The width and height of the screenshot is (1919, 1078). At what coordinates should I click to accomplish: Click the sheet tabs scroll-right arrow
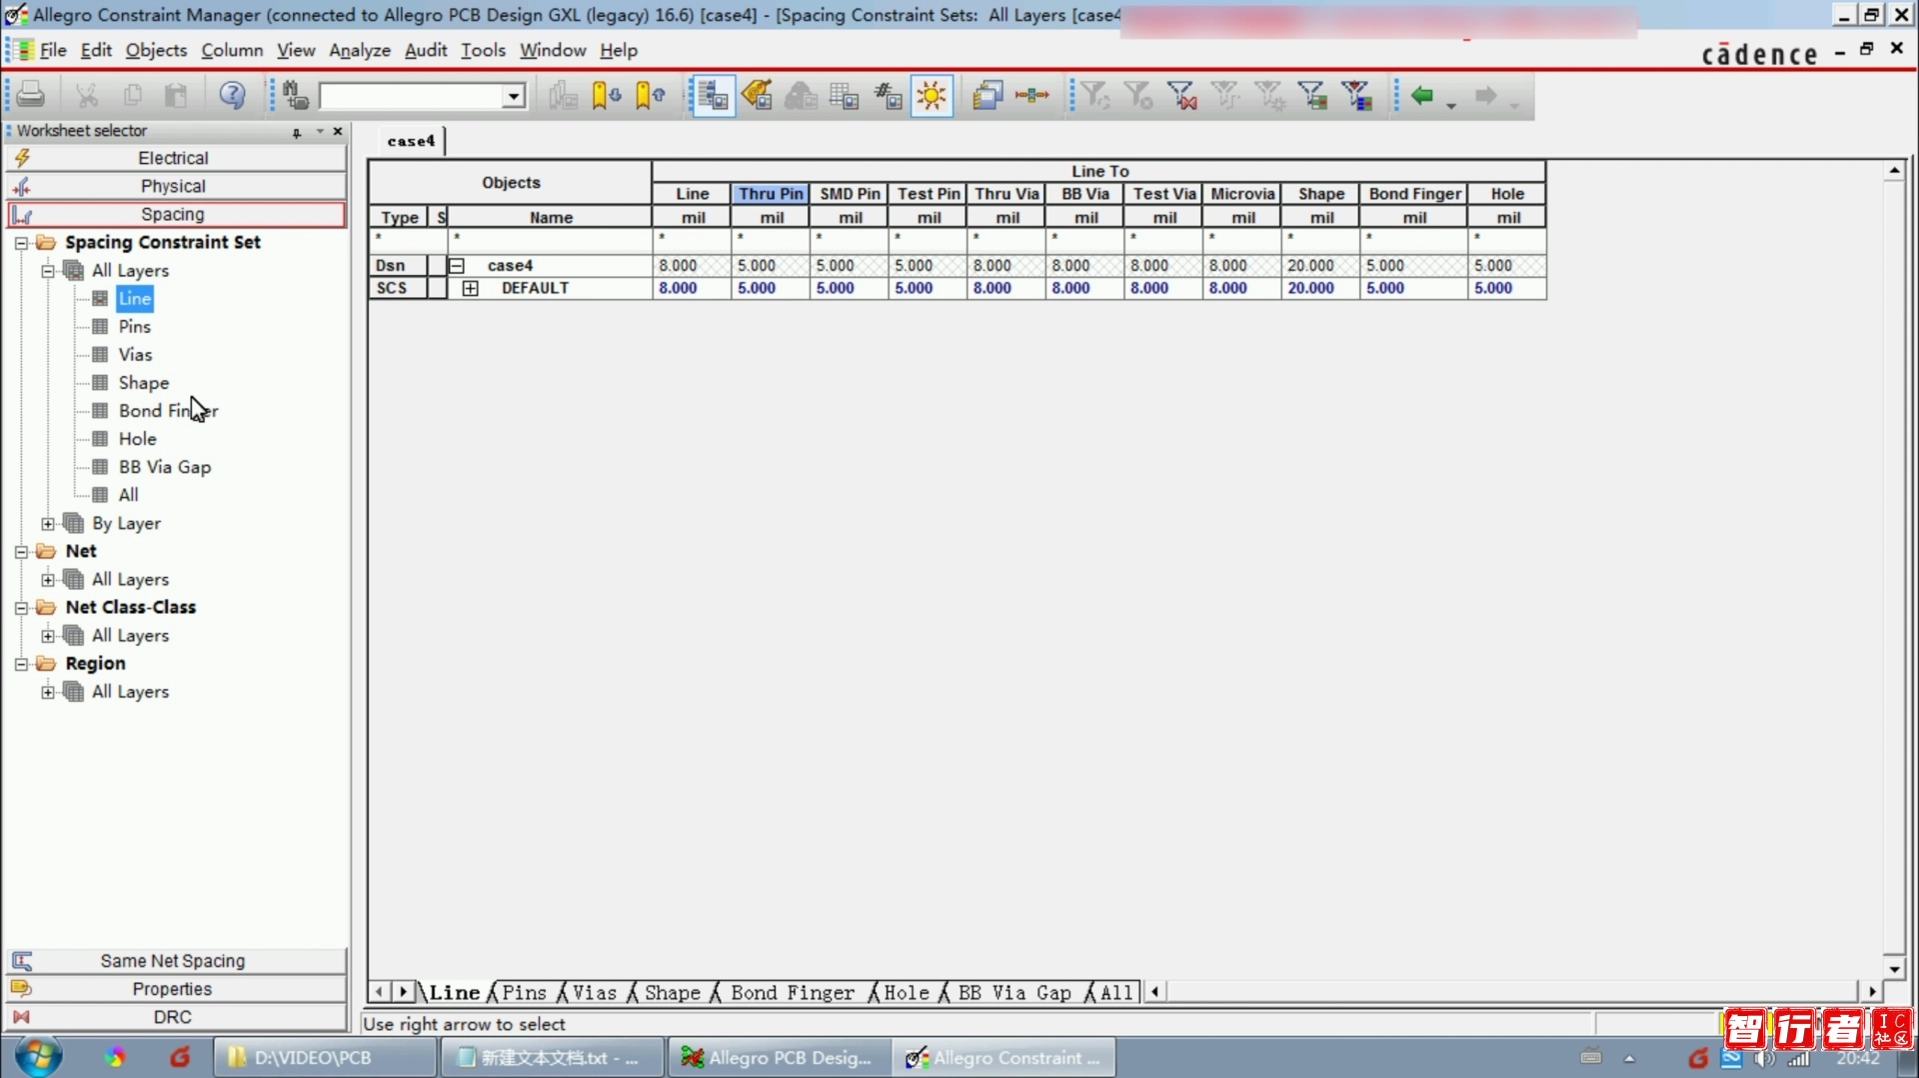click(403, 992)
